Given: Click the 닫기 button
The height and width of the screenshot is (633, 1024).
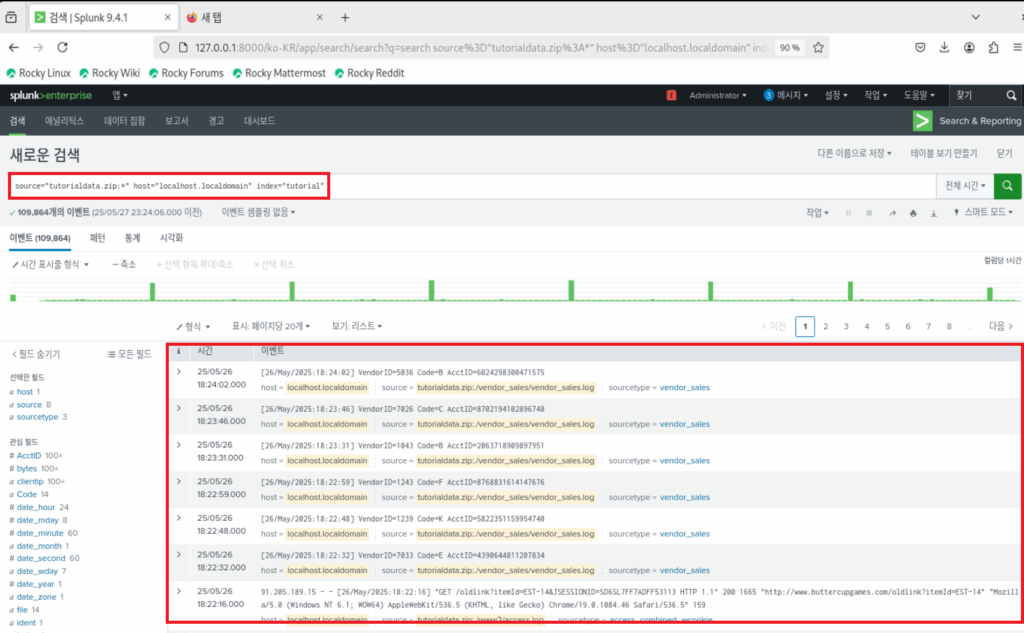Looking at the screenshot, I should click(x=1004, y=154).
